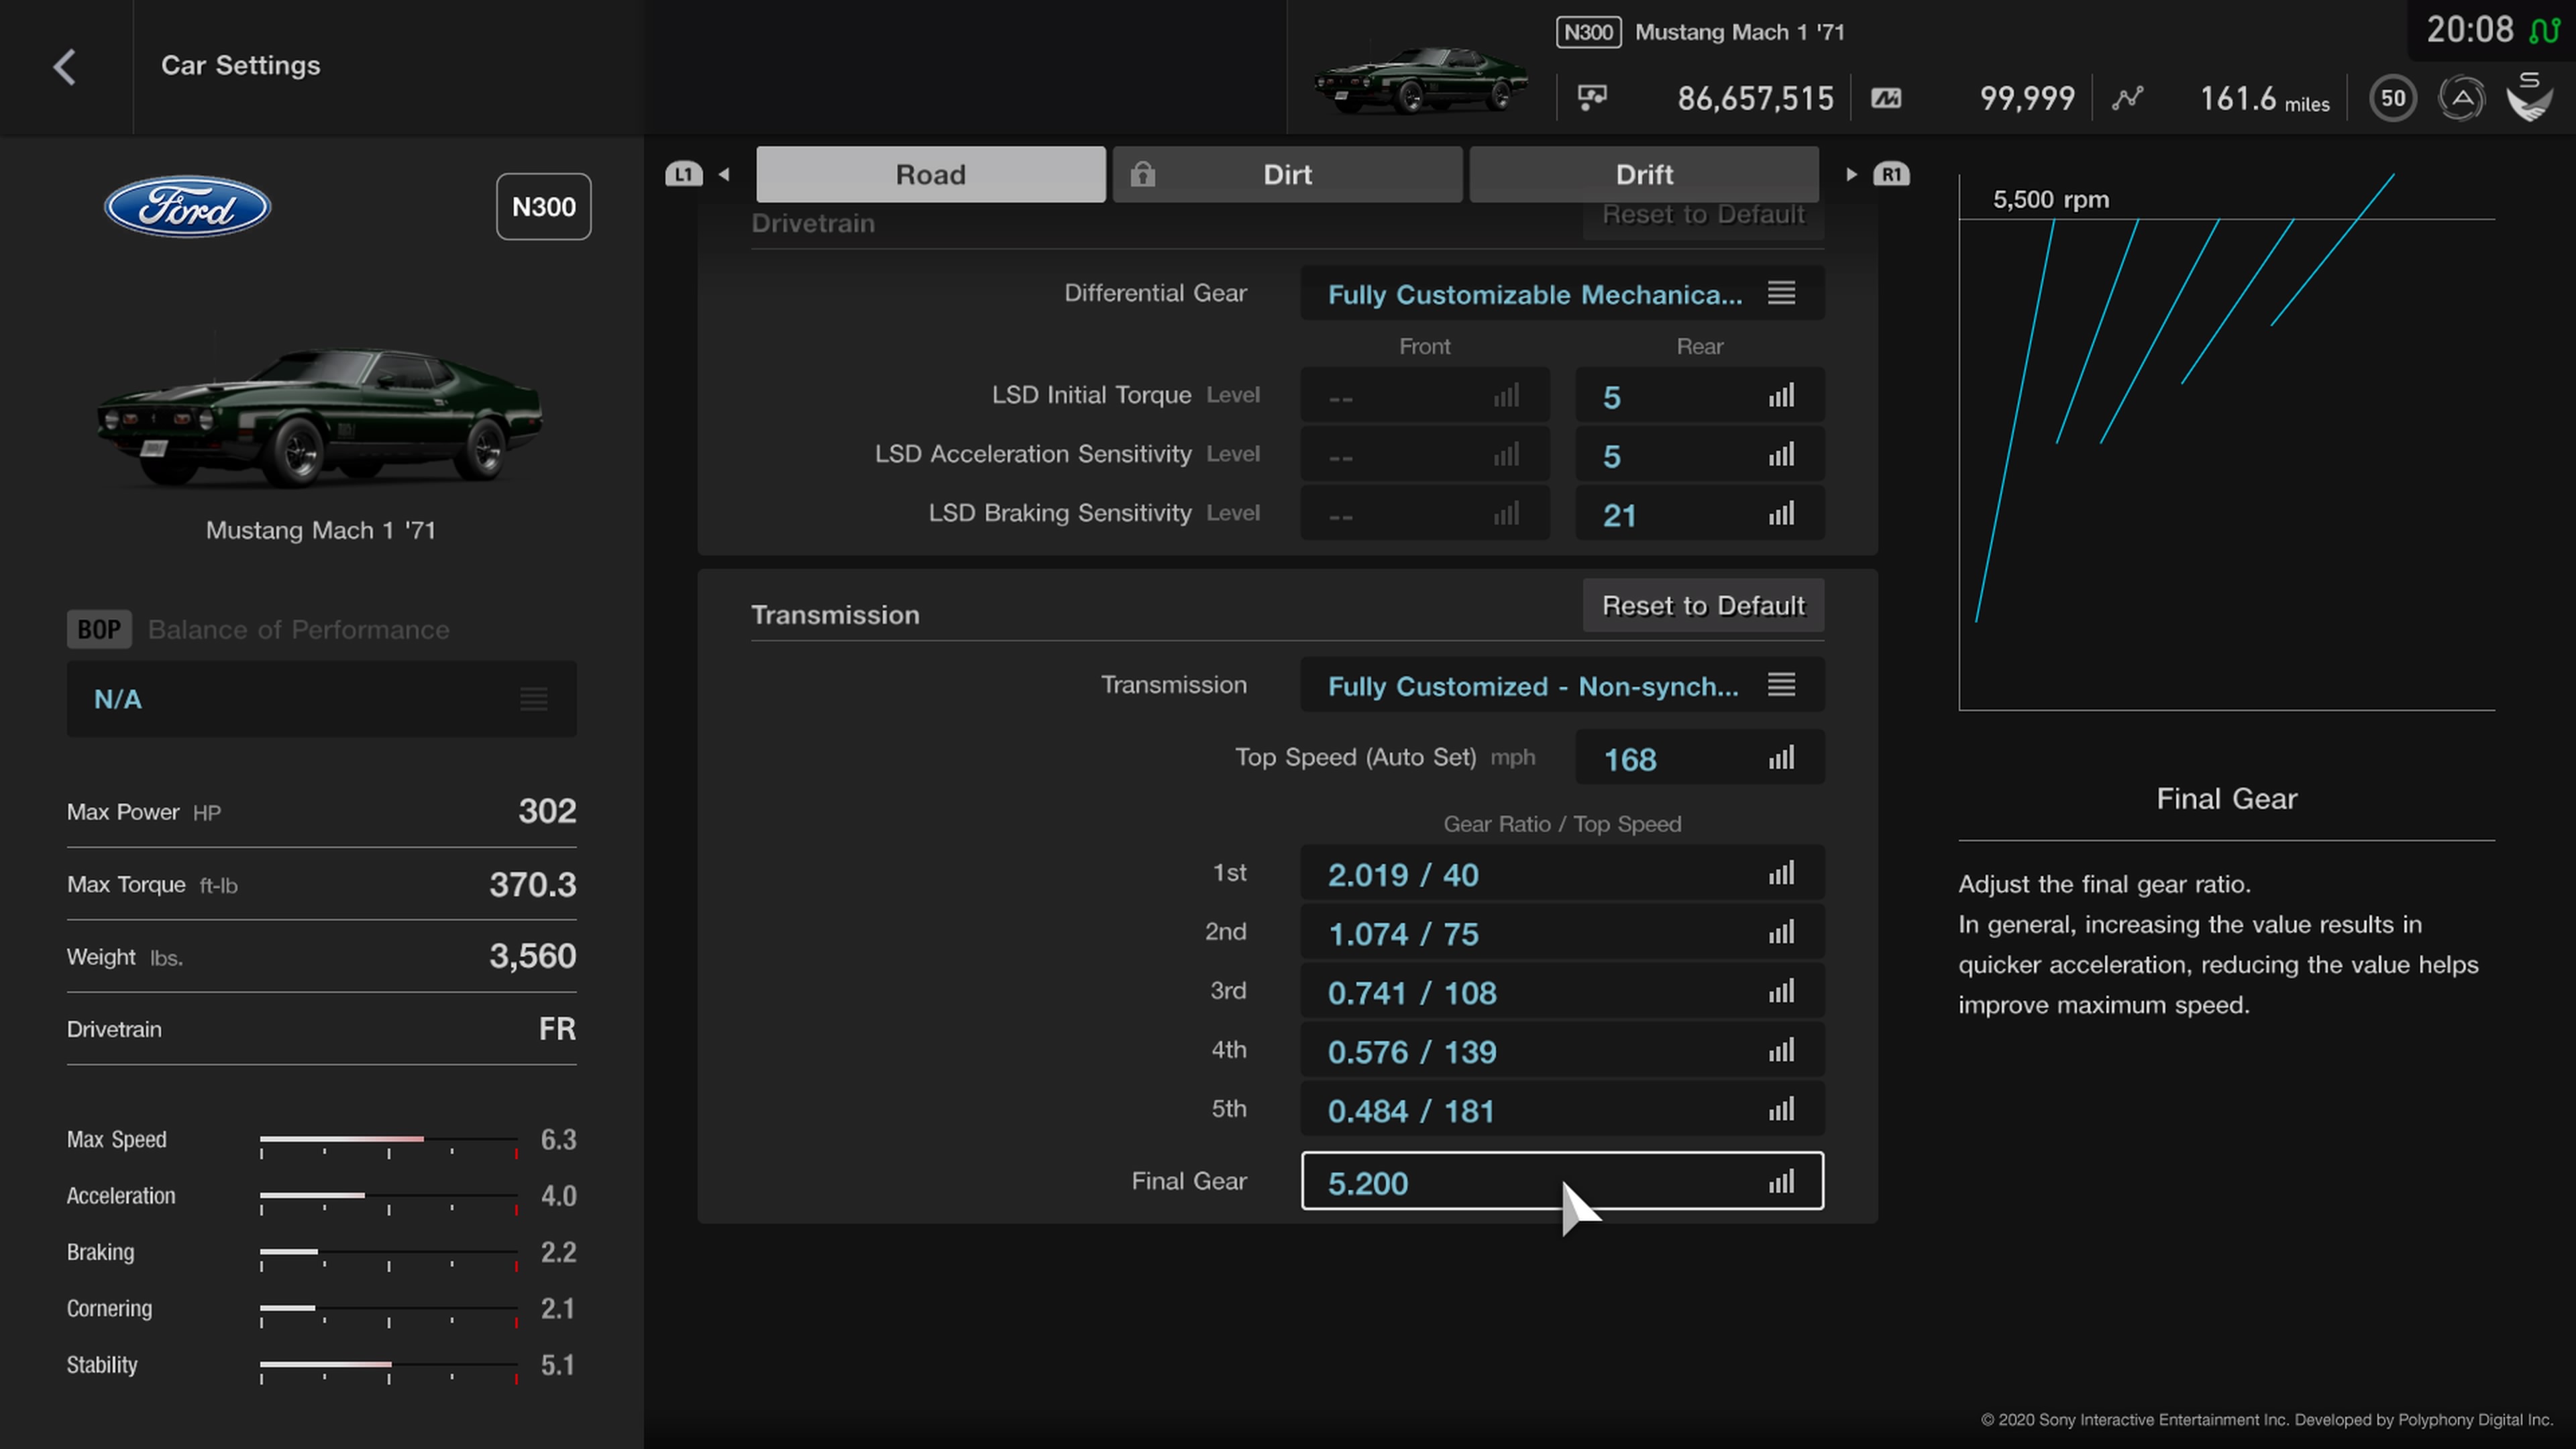Click bars icon on LSD Acceleration Sensitivity rear

1781,454
